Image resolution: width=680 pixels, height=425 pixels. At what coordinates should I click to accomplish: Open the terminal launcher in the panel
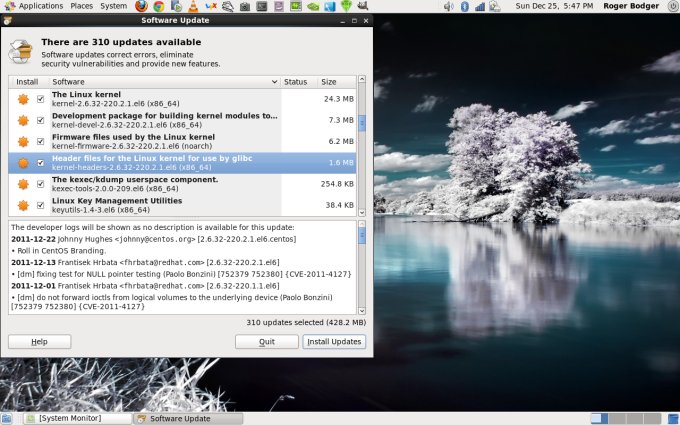[262, 6]
